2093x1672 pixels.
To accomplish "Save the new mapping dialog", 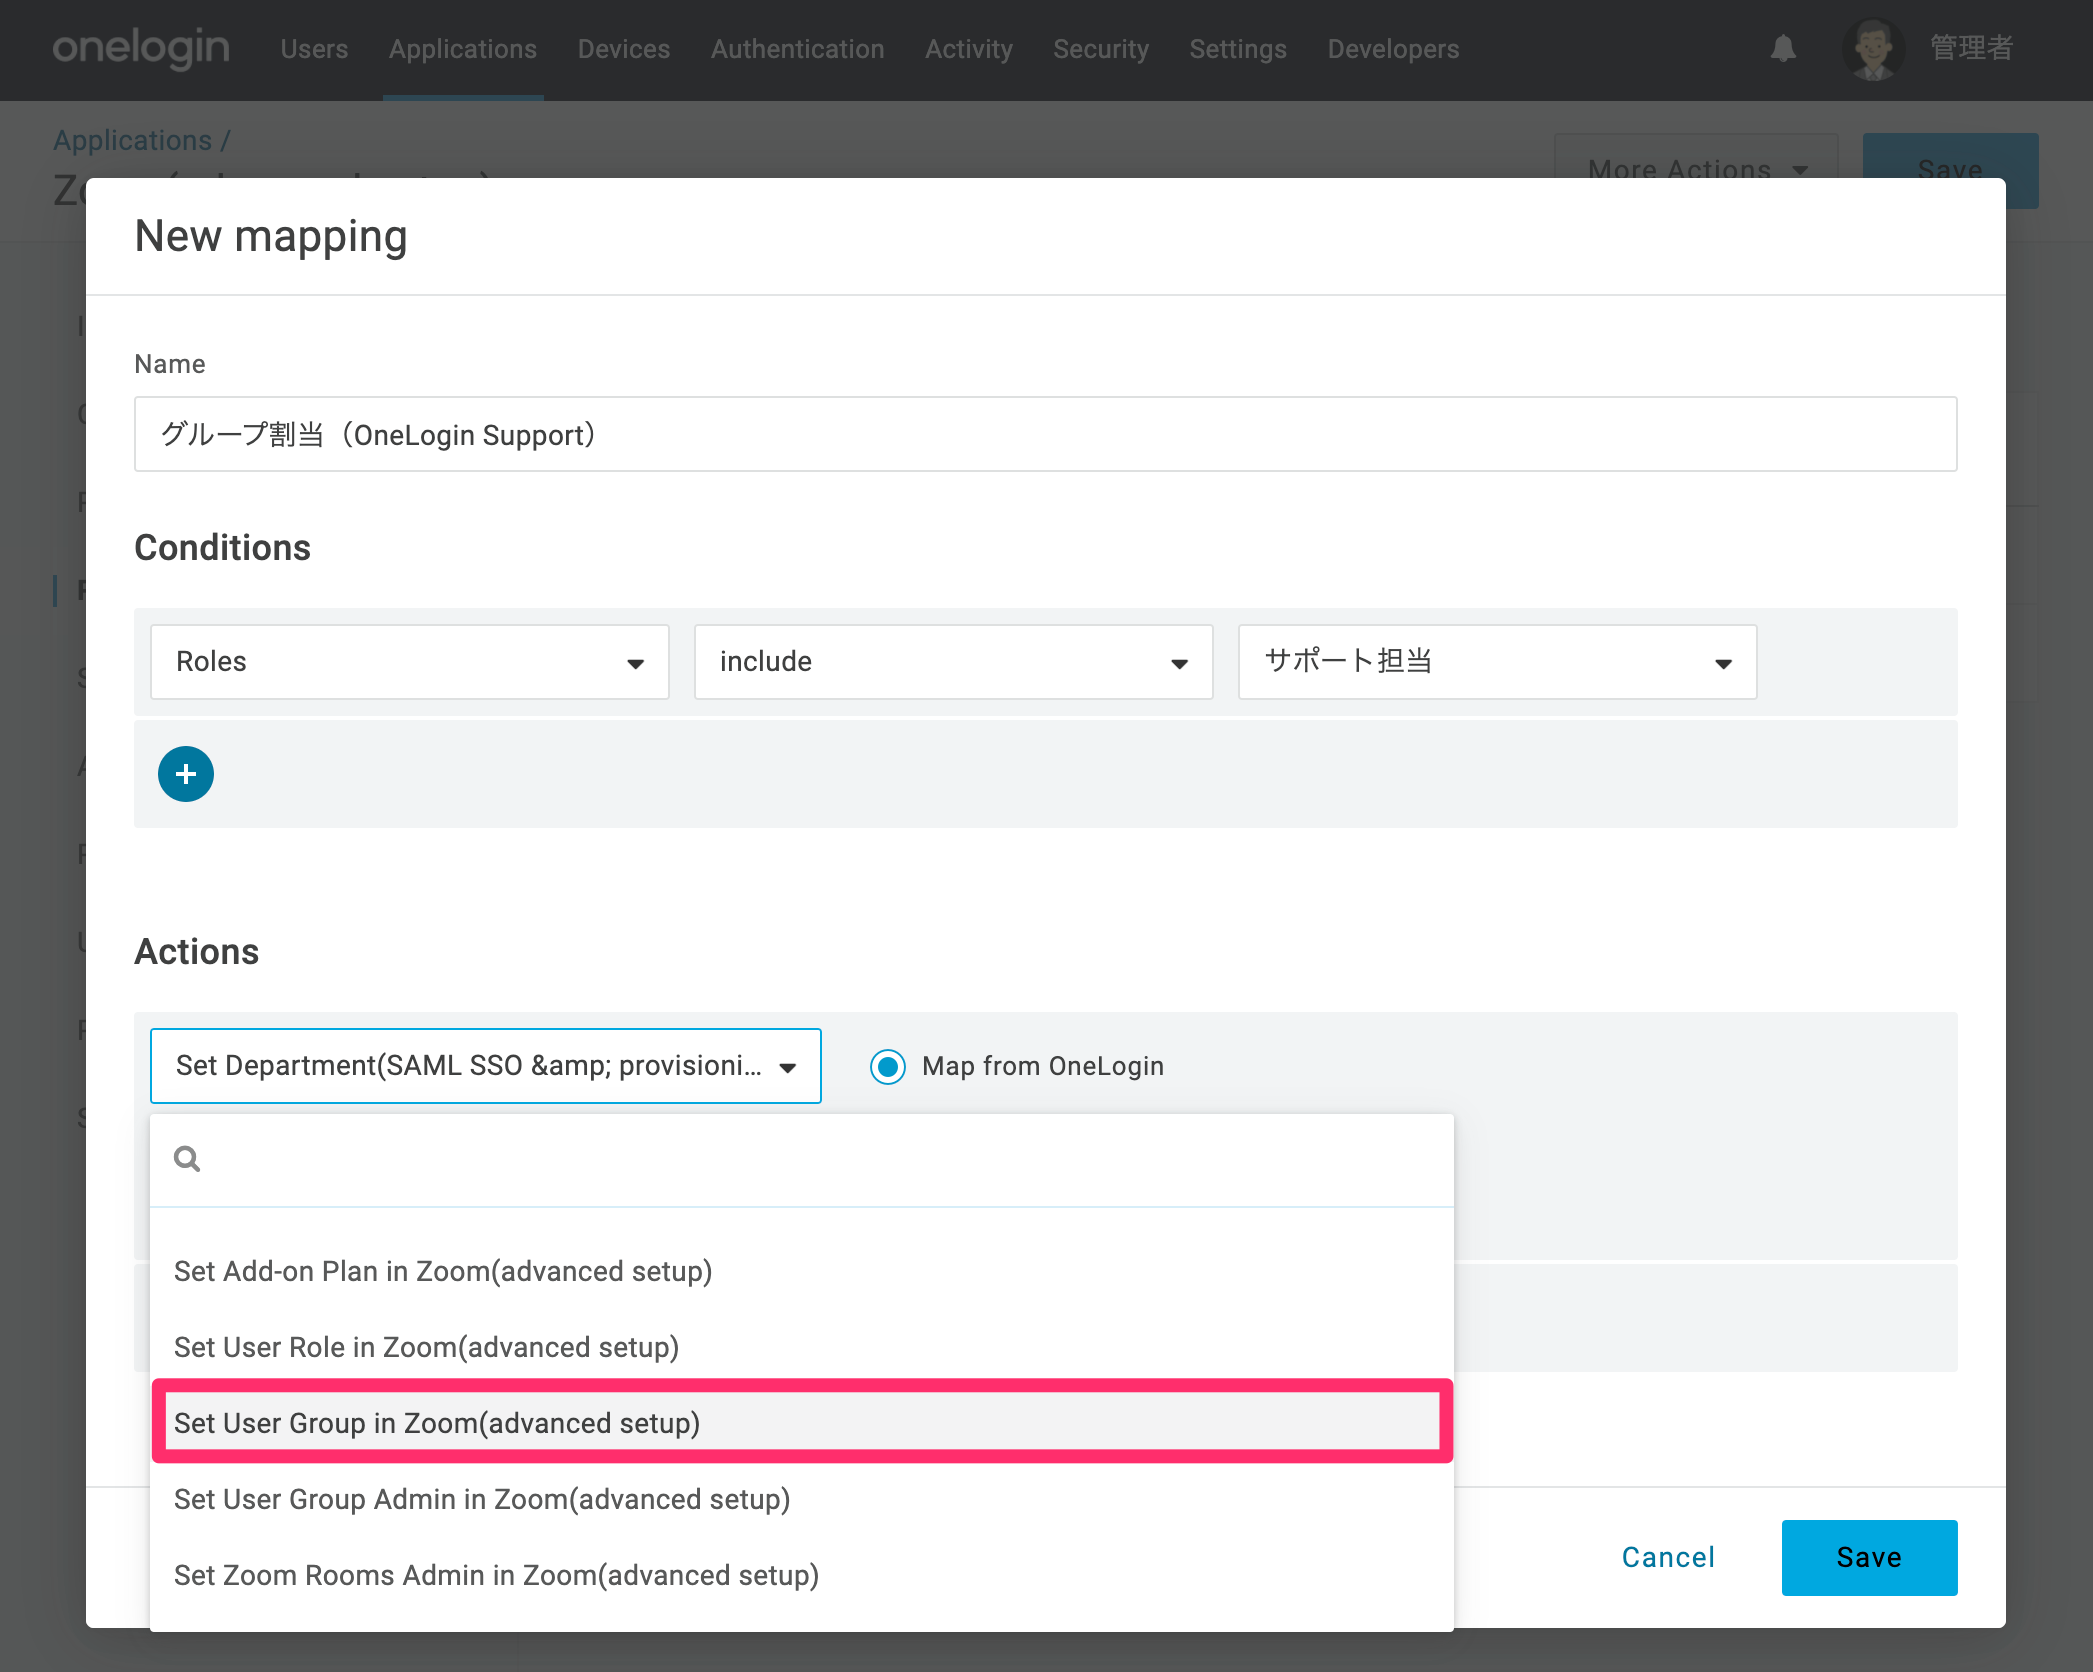I will [x=1869, y=1557].
